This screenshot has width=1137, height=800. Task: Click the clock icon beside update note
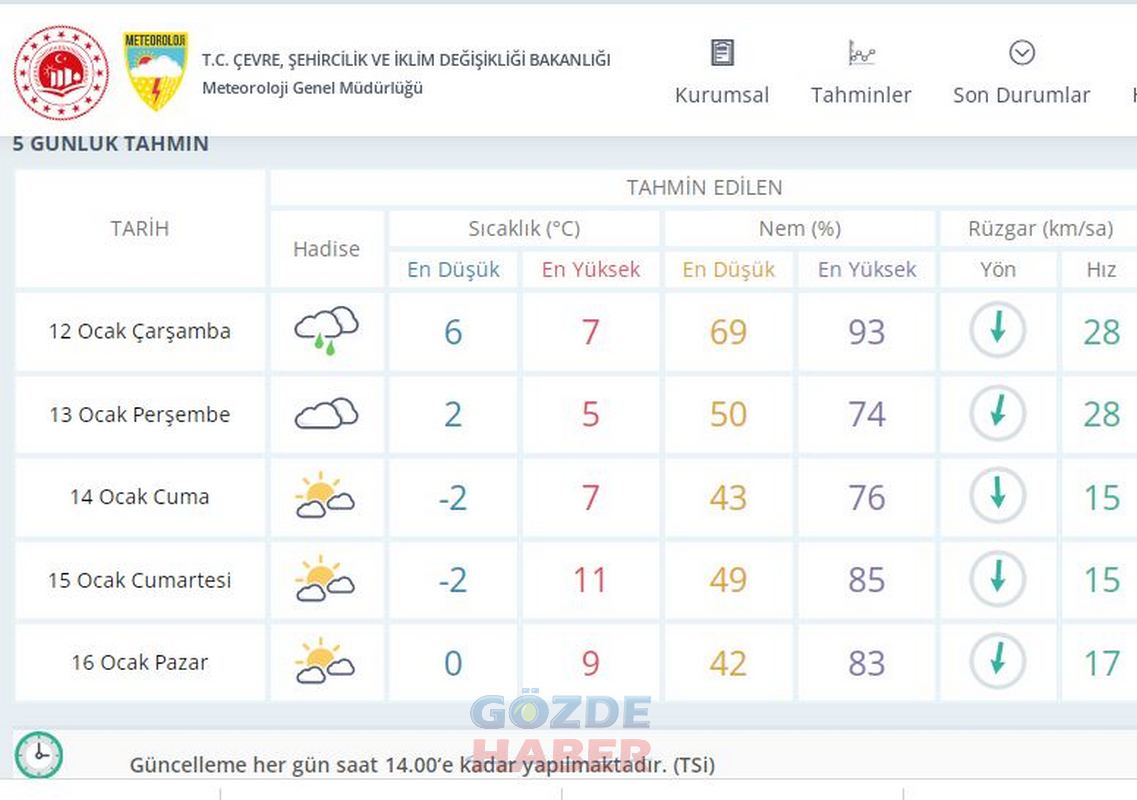[39, 755]
